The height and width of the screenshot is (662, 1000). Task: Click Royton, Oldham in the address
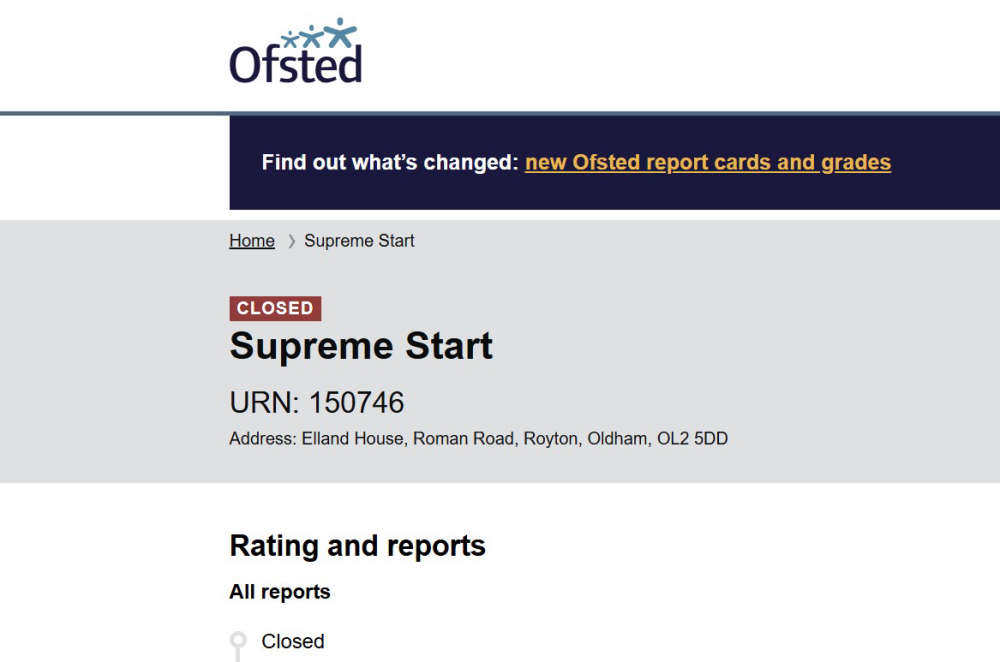(585, 439)
